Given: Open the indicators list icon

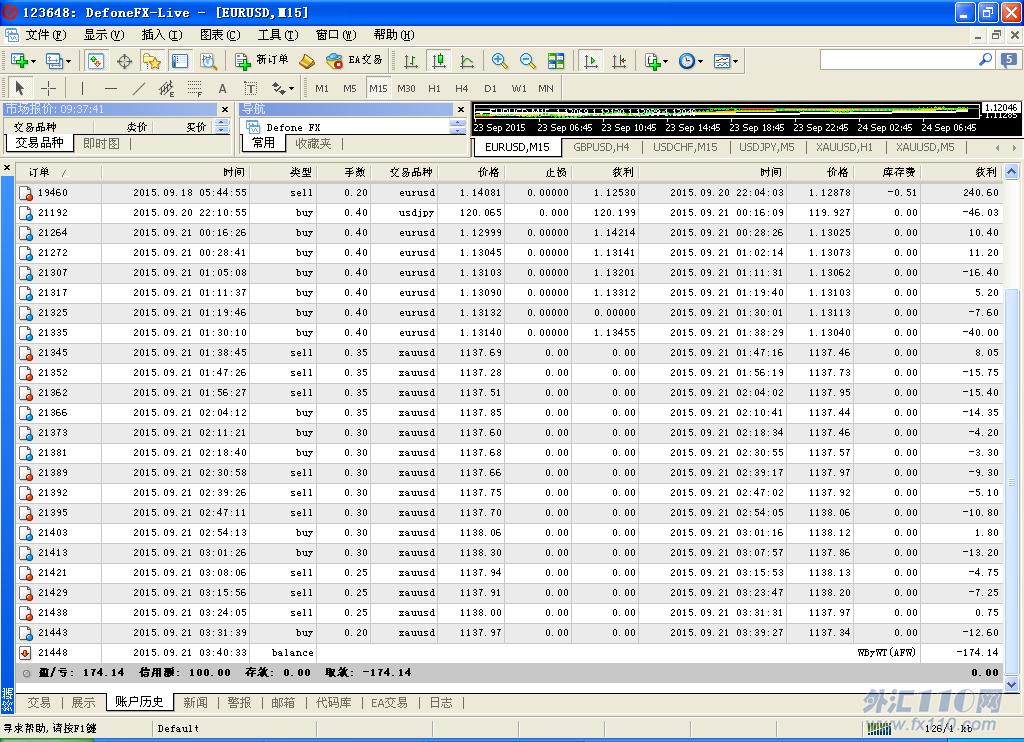Looking at the screenshot, I should click(652, 61).
